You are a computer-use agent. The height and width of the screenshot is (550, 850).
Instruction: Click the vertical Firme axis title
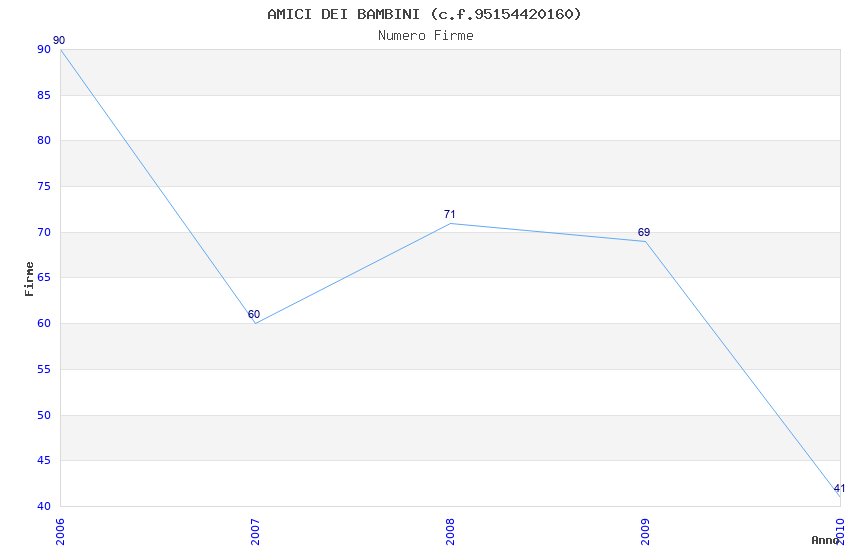(x=29, y=278)
